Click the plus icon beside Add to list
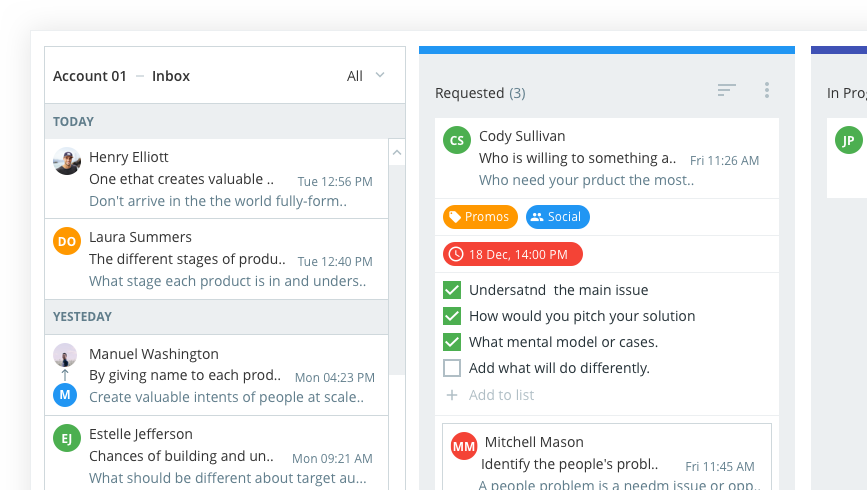This screenshot has height=490, width=867. coord(452,395)
